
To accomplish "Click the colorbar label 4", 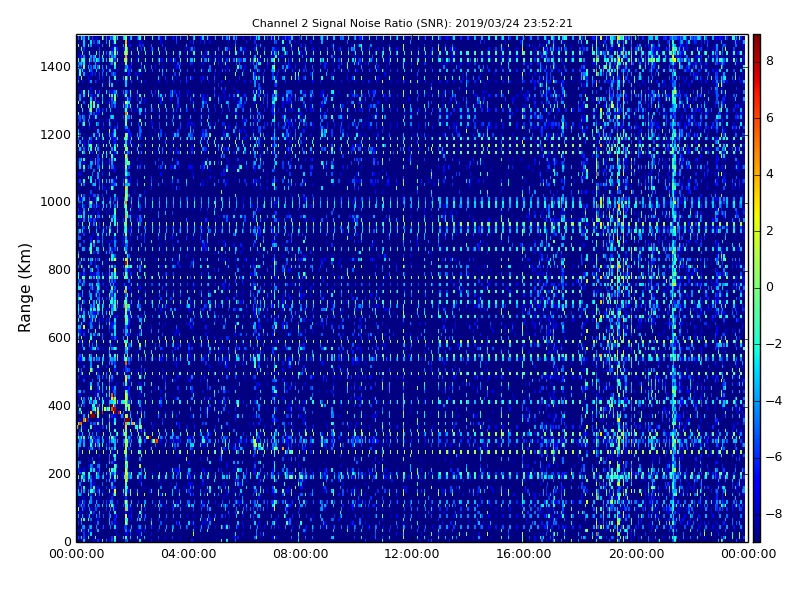I will [x=770, y=174].
